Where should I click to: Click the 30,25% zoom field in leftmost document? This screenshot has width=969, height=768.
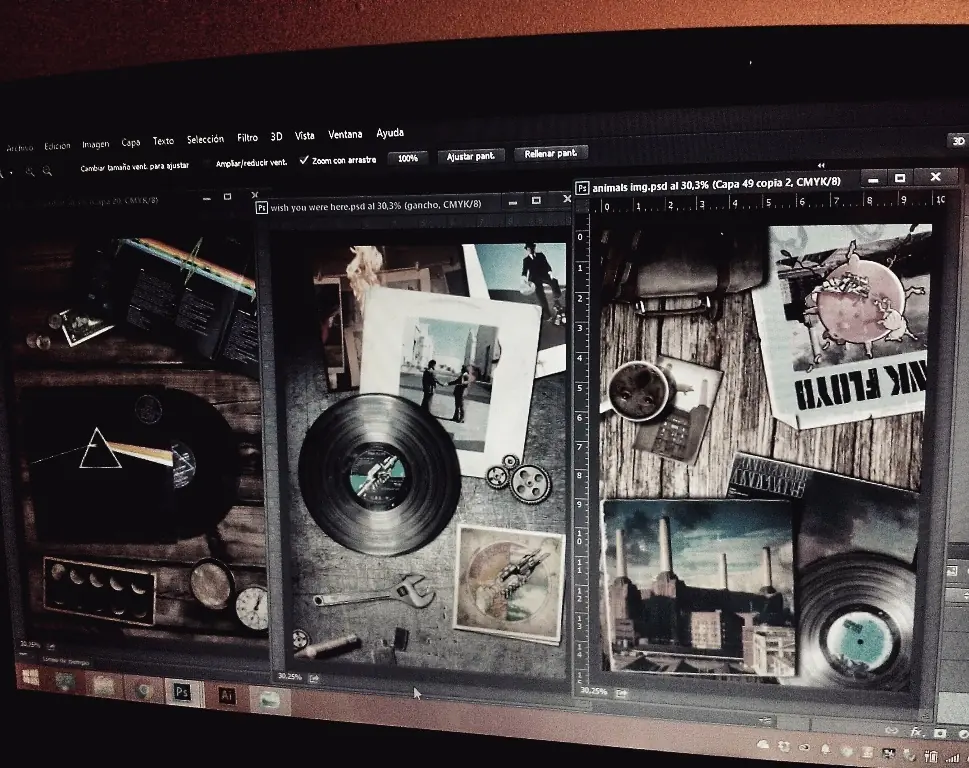[30, 644]
